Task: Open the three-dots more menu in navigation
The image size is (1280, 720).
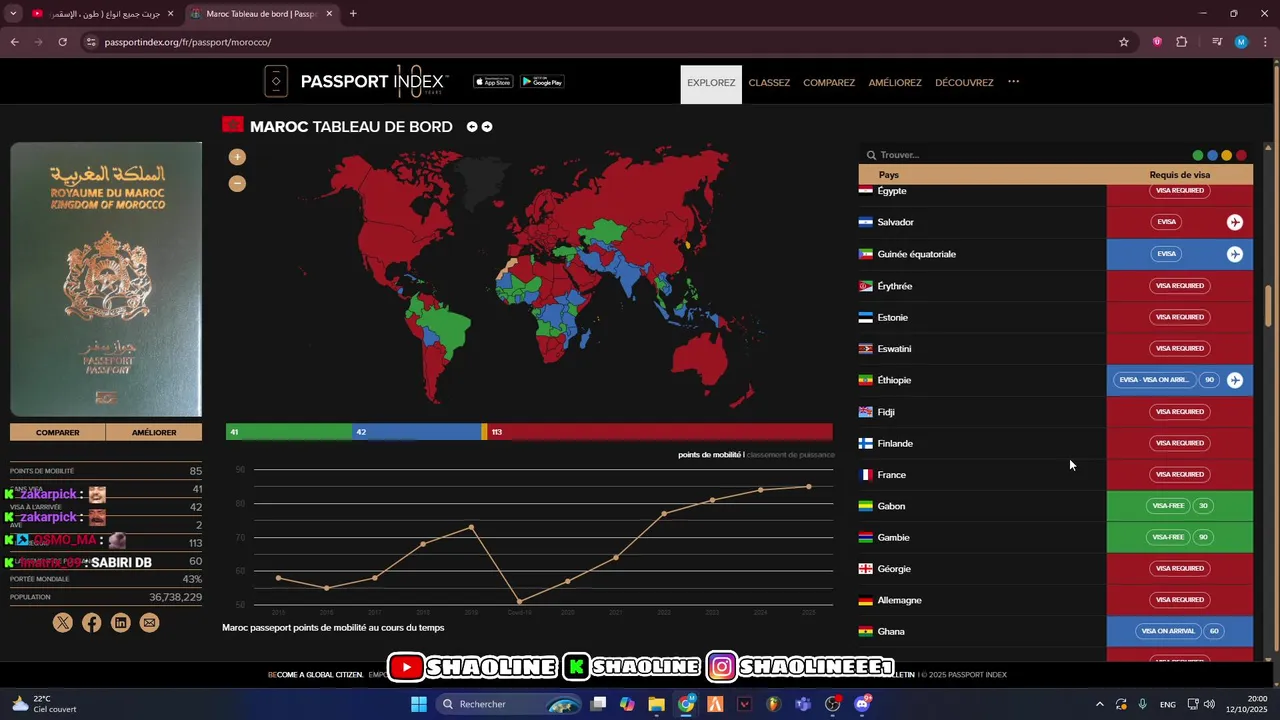Action: pyautogui.click(x=1013, y=82)
